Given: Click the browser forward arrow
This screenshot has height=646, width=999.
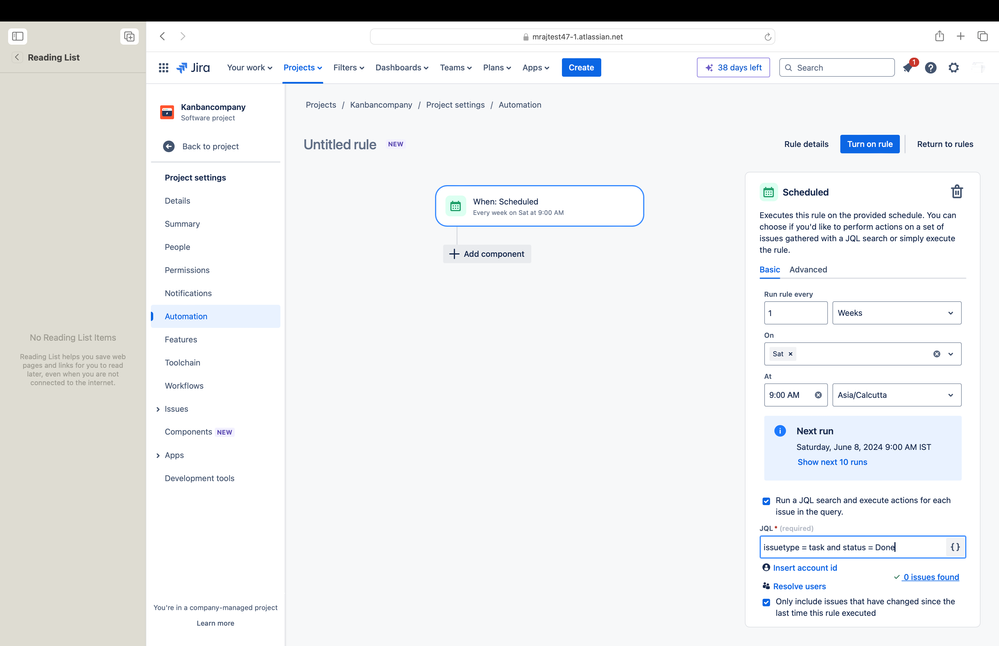Looking at the screenshot, I should point(183,36).
